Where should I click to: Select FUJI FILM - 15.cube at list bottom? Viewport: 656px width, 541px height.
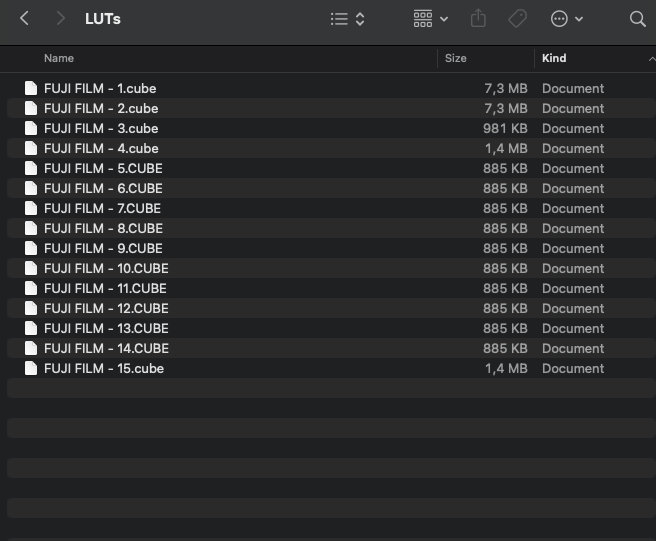(104, 368)
